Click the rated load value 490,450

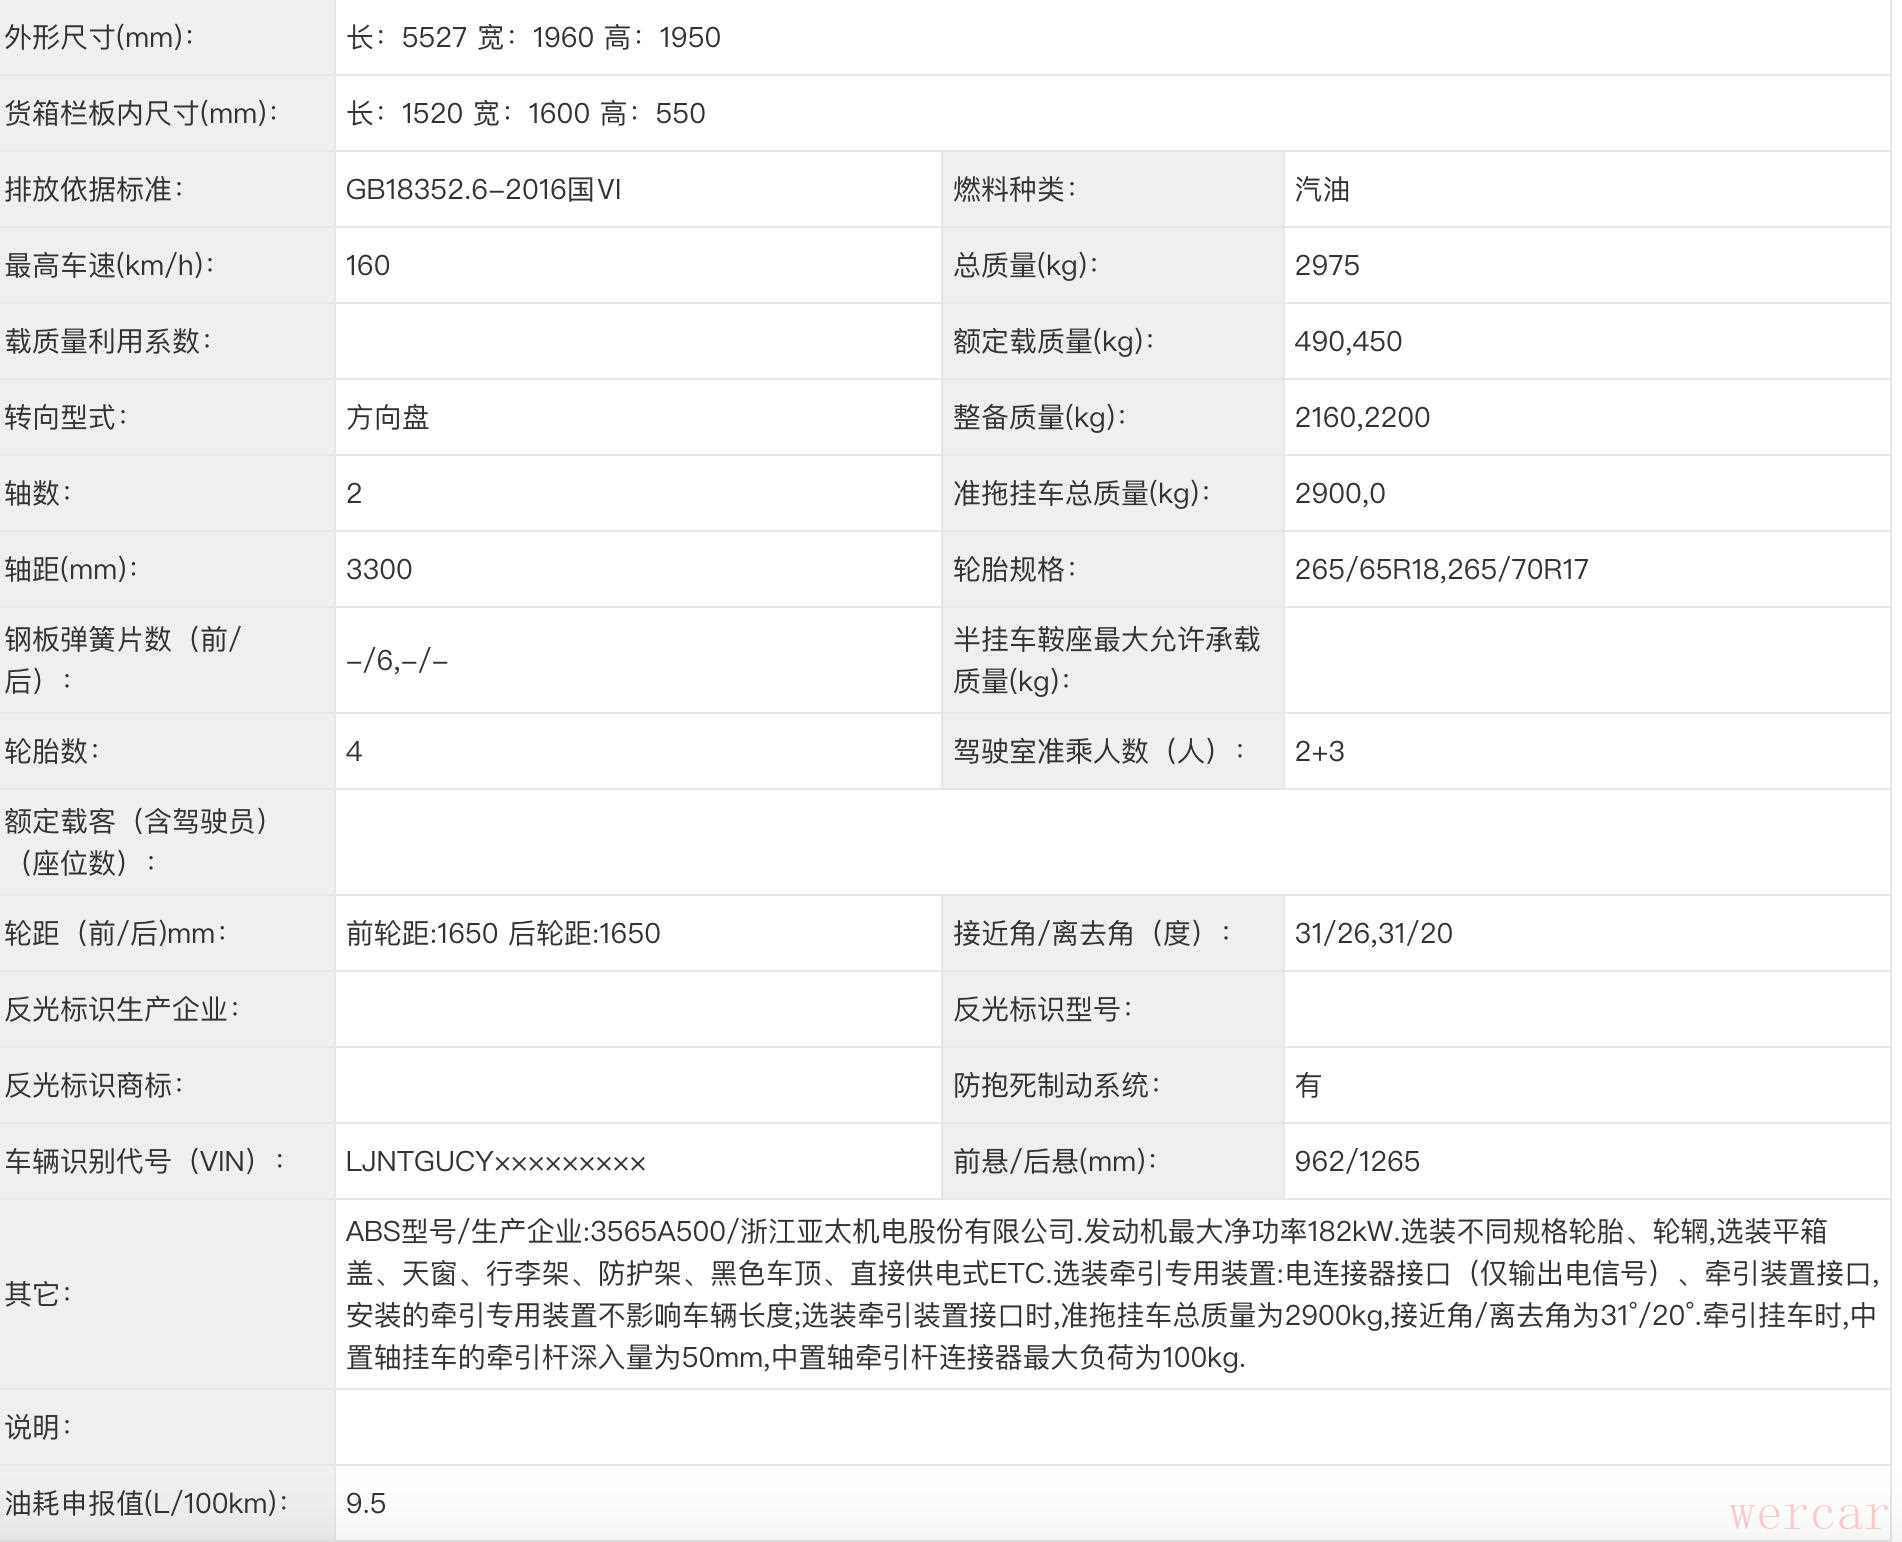point(1347,342)
